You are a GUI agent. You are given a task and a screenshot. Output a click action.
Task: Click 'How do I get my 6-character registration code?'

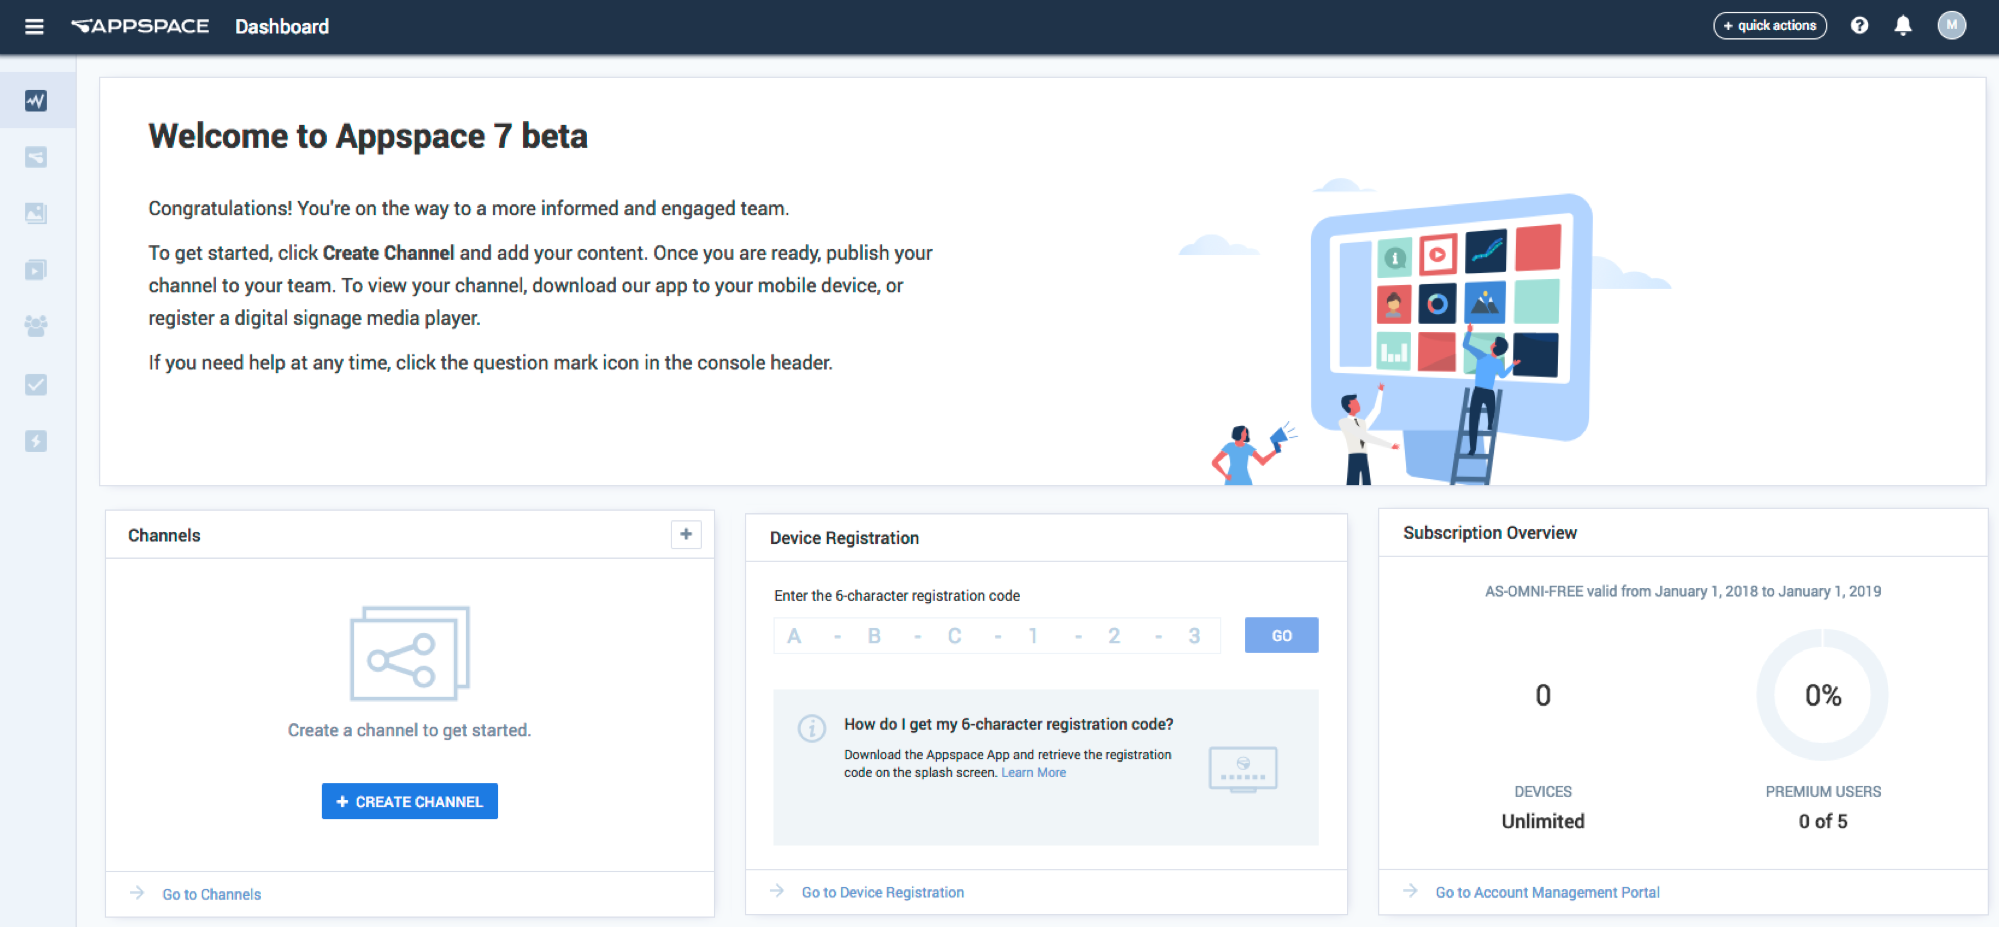(x=1008, y=724)
